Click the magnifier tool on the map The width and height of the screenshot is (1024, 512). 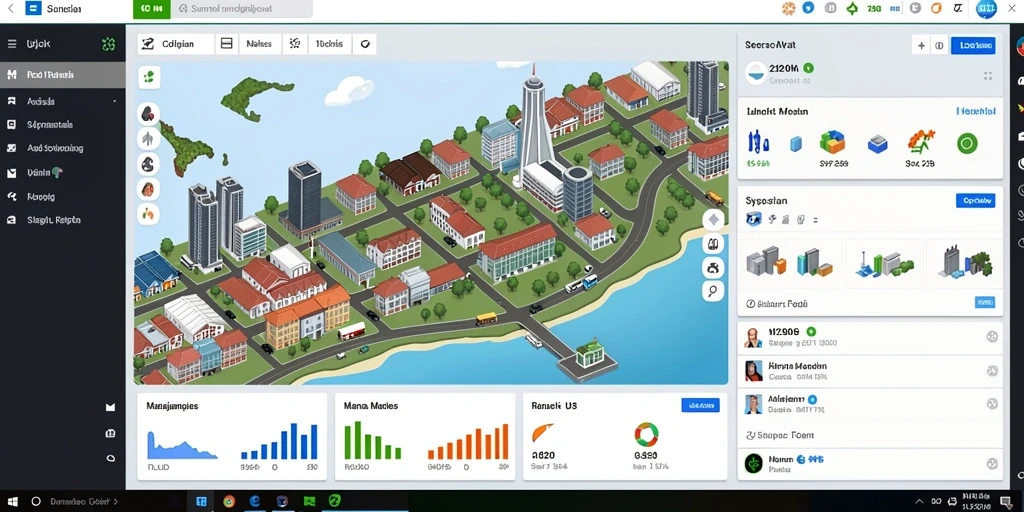click(712, 291)
